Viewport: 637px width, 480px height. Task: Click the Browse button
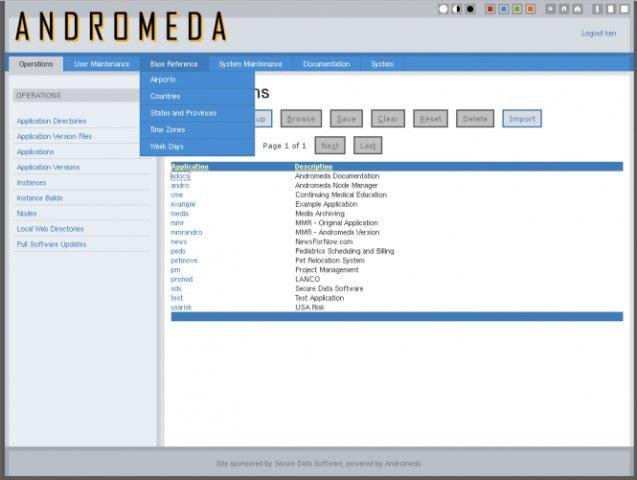click(x=301, y=119)
